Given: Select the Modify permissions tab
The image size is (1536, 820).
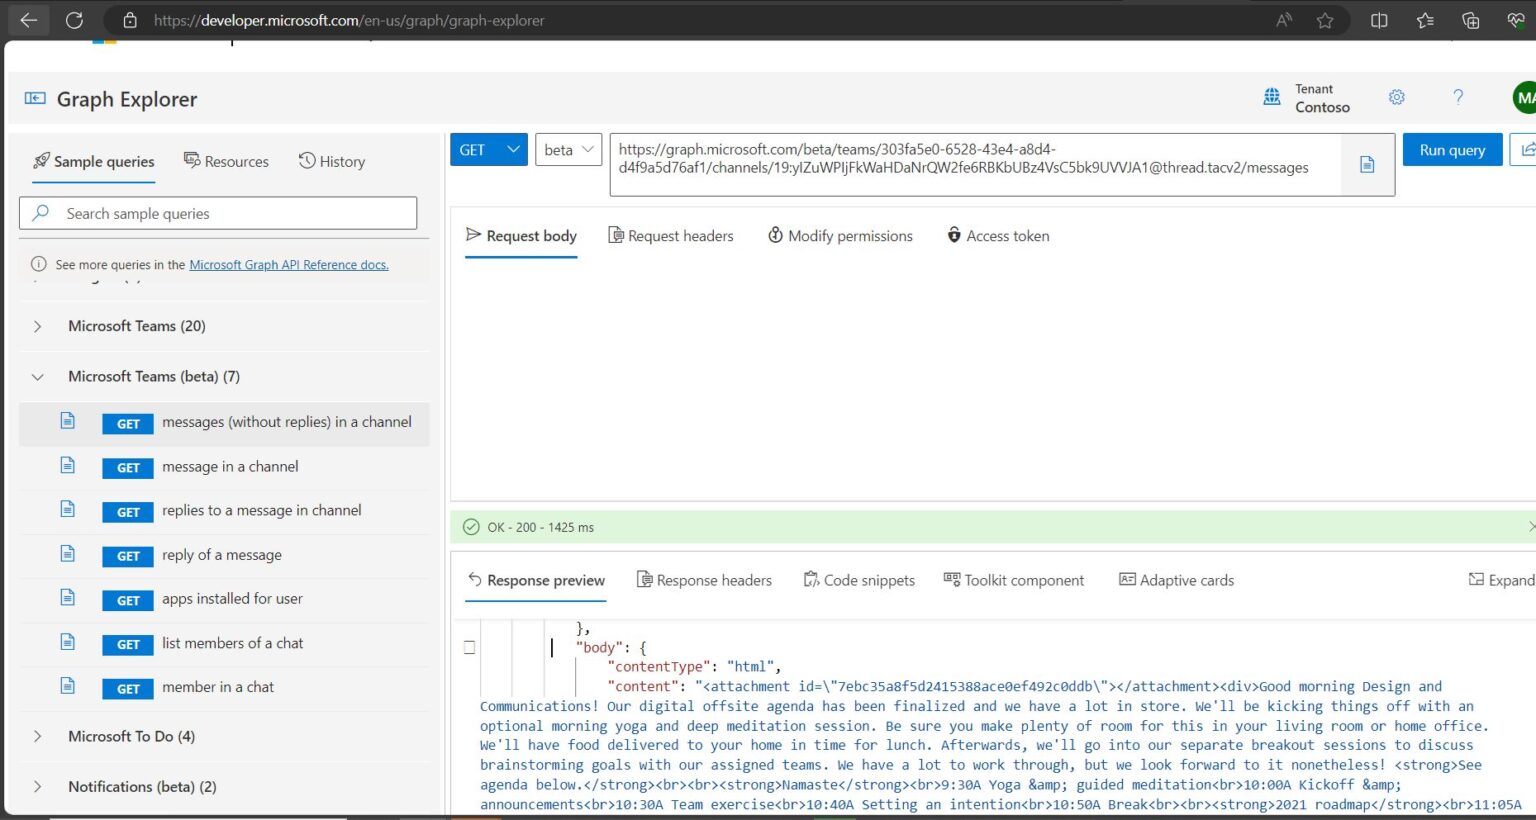Looking at the screenshot, I should click(840, 236).
